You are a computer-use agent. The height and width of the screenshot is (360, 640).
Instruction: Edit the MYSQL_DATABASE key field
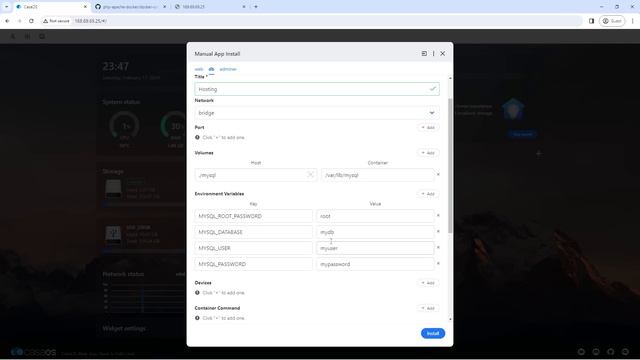click(x=253, y=232)
